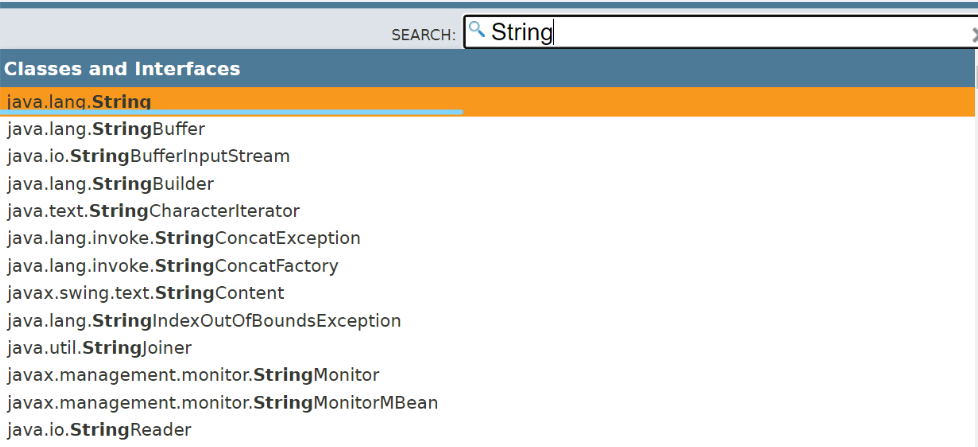Select javax.swing.text.StringContent suggestion
Screen dimensions: 978x447
tap(145, 293)
